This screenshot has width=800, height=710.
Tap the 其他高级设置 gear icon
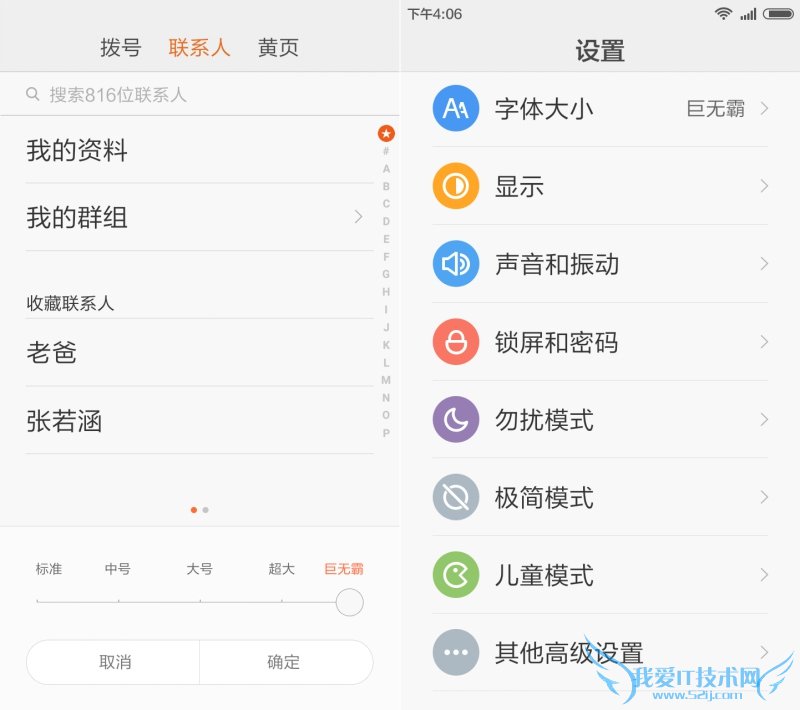(456, 652)
